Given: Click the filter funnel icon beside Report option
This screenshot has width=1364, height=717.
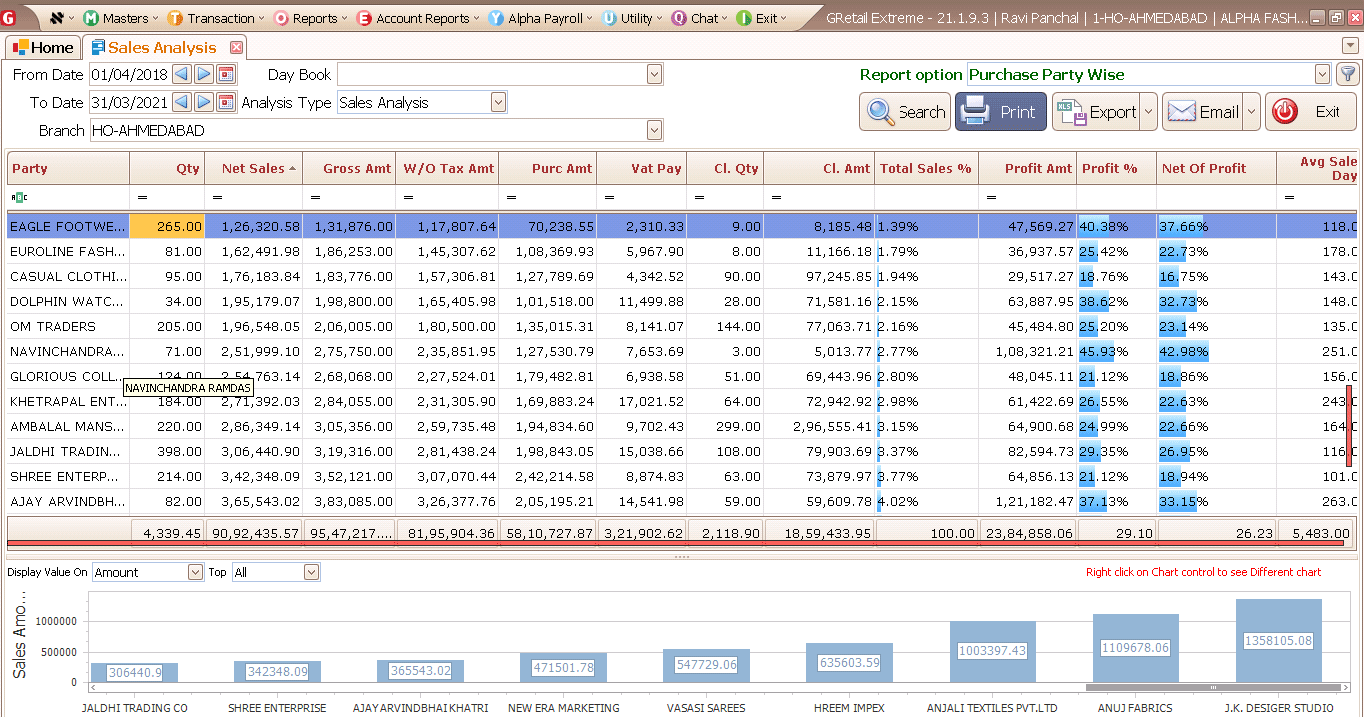Looking at the screenshot, I should (1347, 74).
